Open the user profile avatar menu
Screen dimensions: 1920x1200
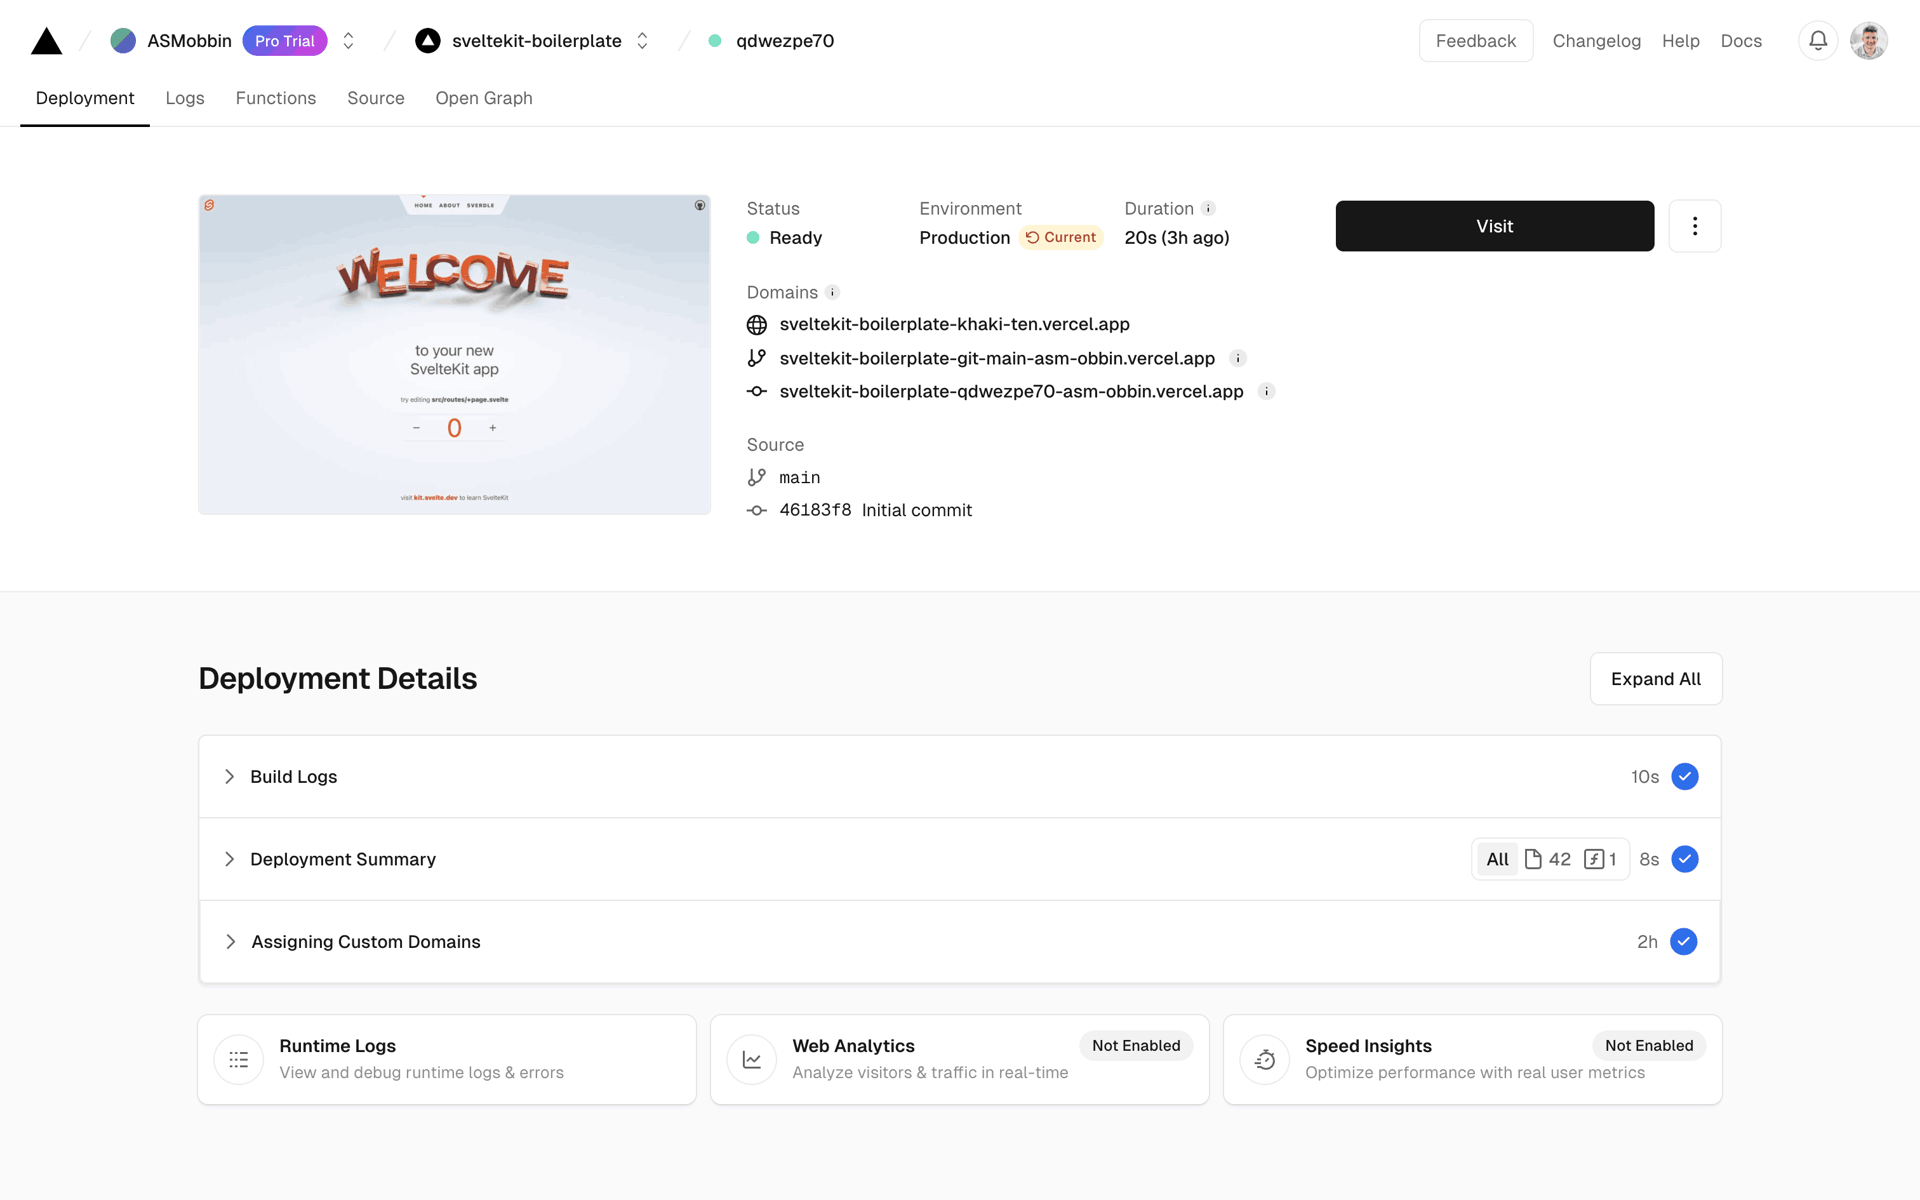1868,41
